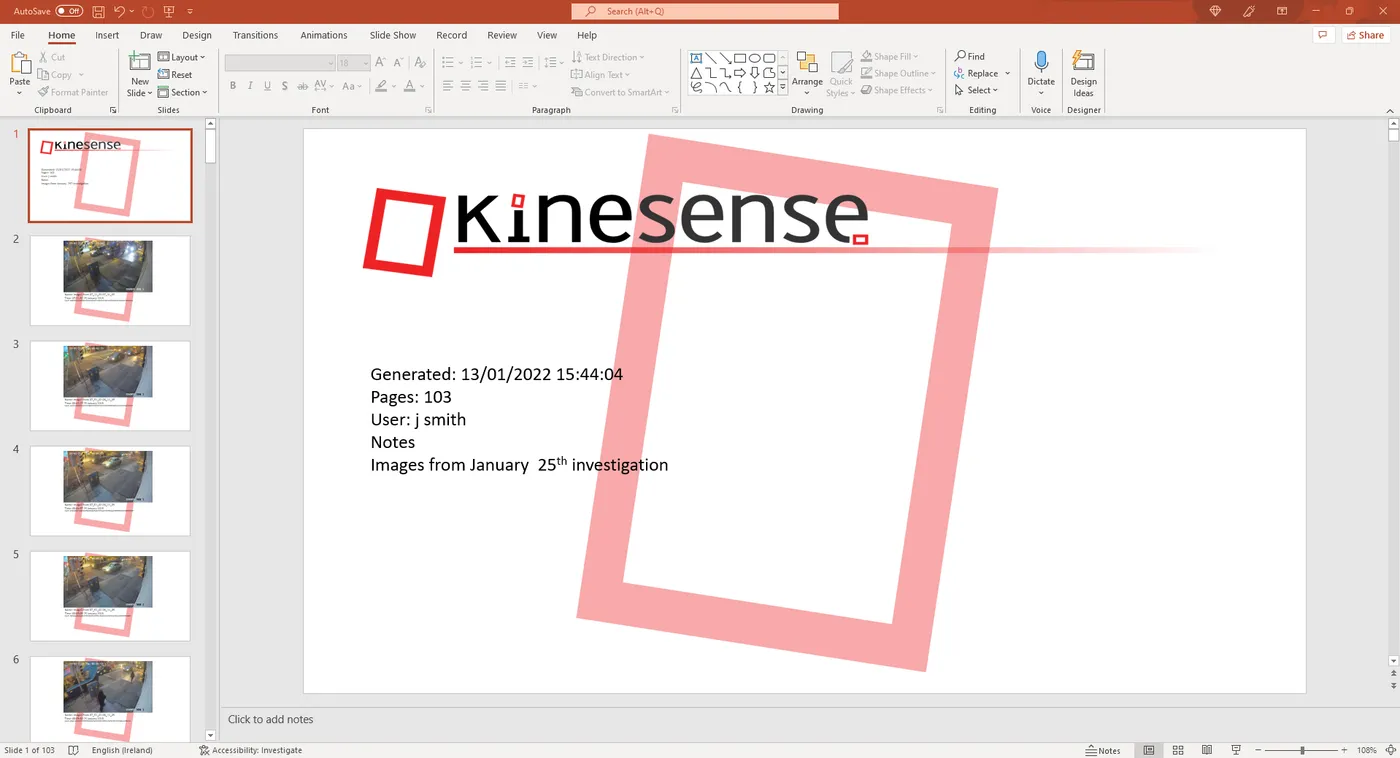Image resolution: width=1400 pixels, height=758 pixels.
Task: Open Comments pane icon
Action: point(1323,35)
